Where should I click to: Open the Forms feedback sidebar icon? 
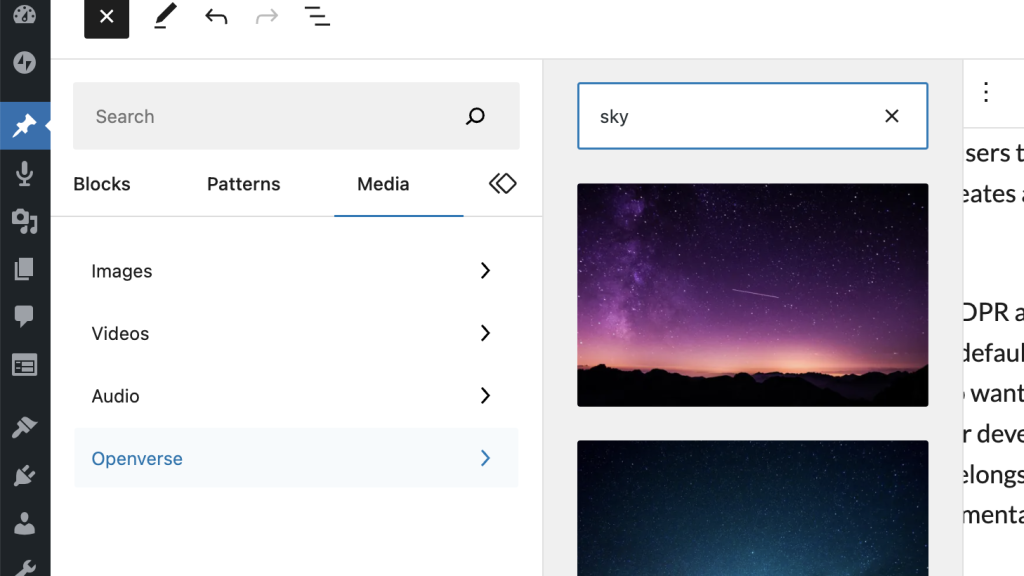click(x=24, y=365)
